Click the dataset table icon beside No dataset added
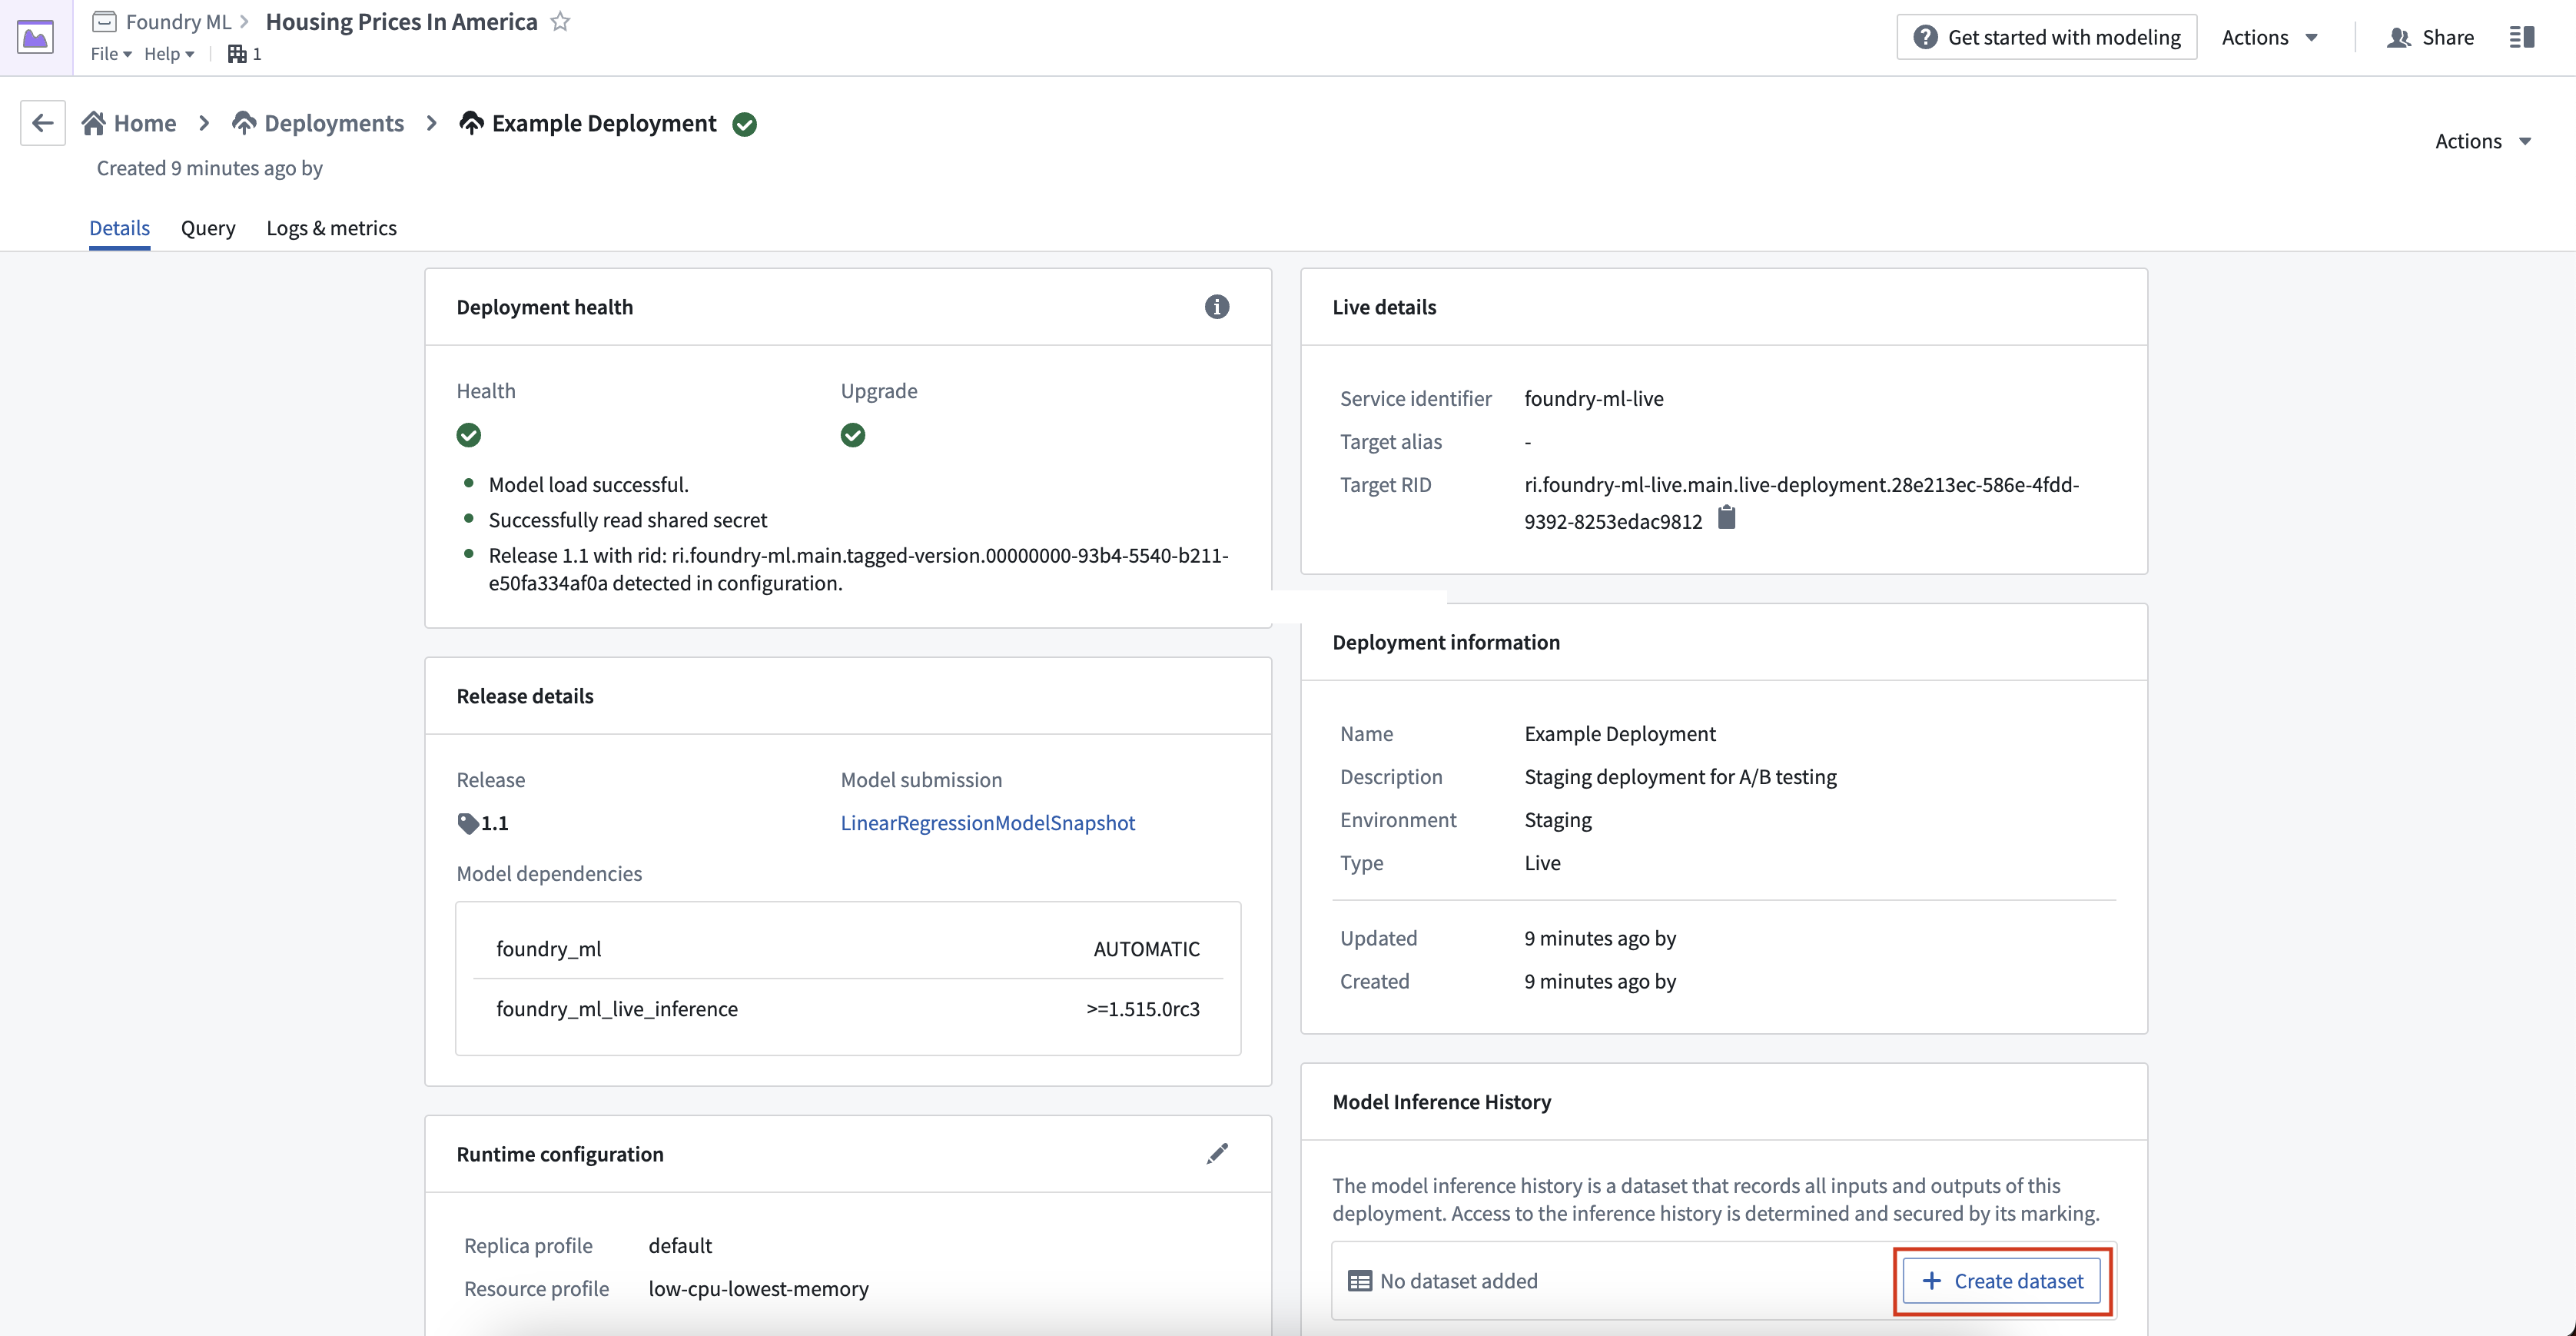 click(1359, 1281)
